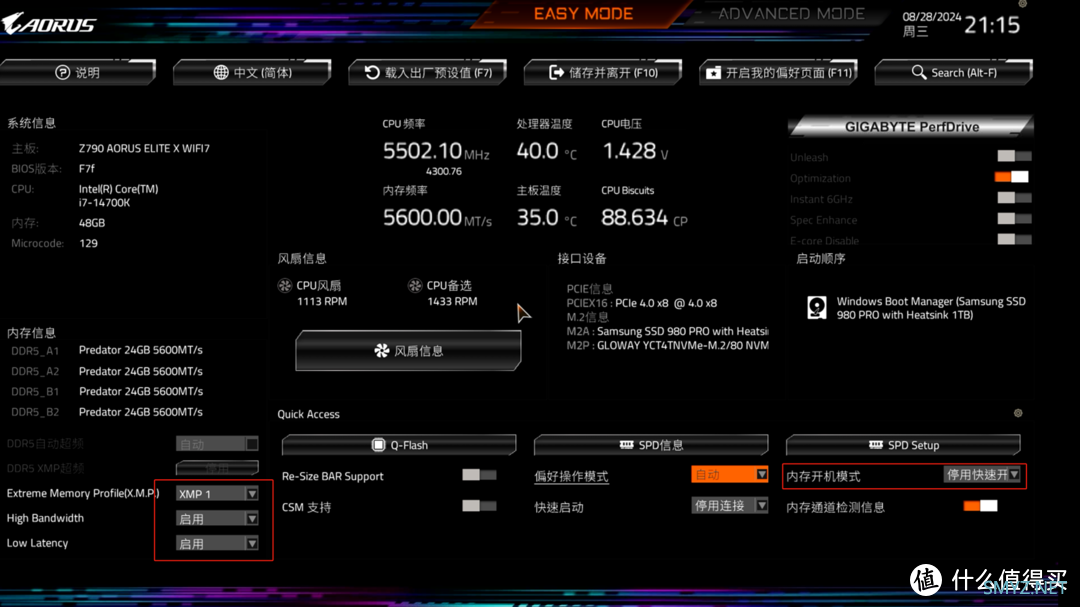The width and height of the screenshot is (1080, 607).
Task: Click the M2P GLOWAY YCT4TNVMe entry
Action: (667, 345)
